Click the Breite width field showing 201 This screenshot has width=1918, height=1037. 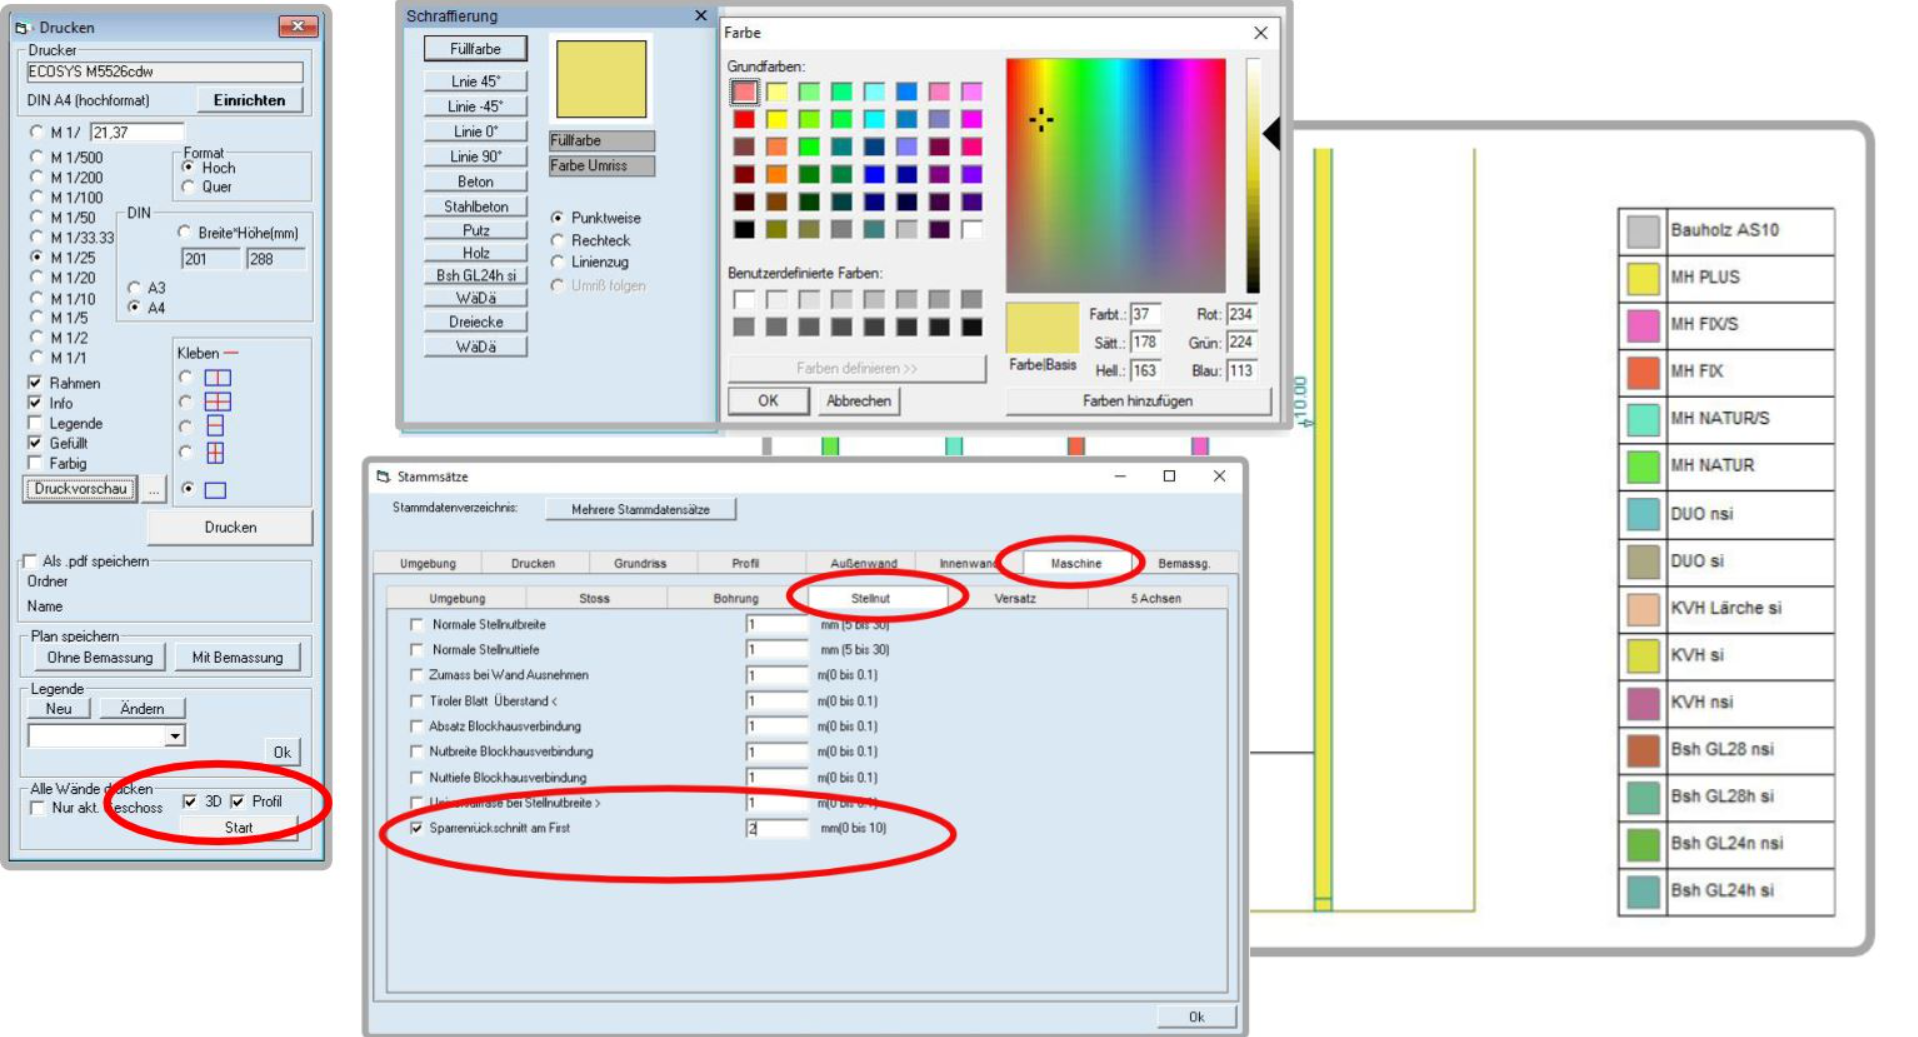coord(211,259)
